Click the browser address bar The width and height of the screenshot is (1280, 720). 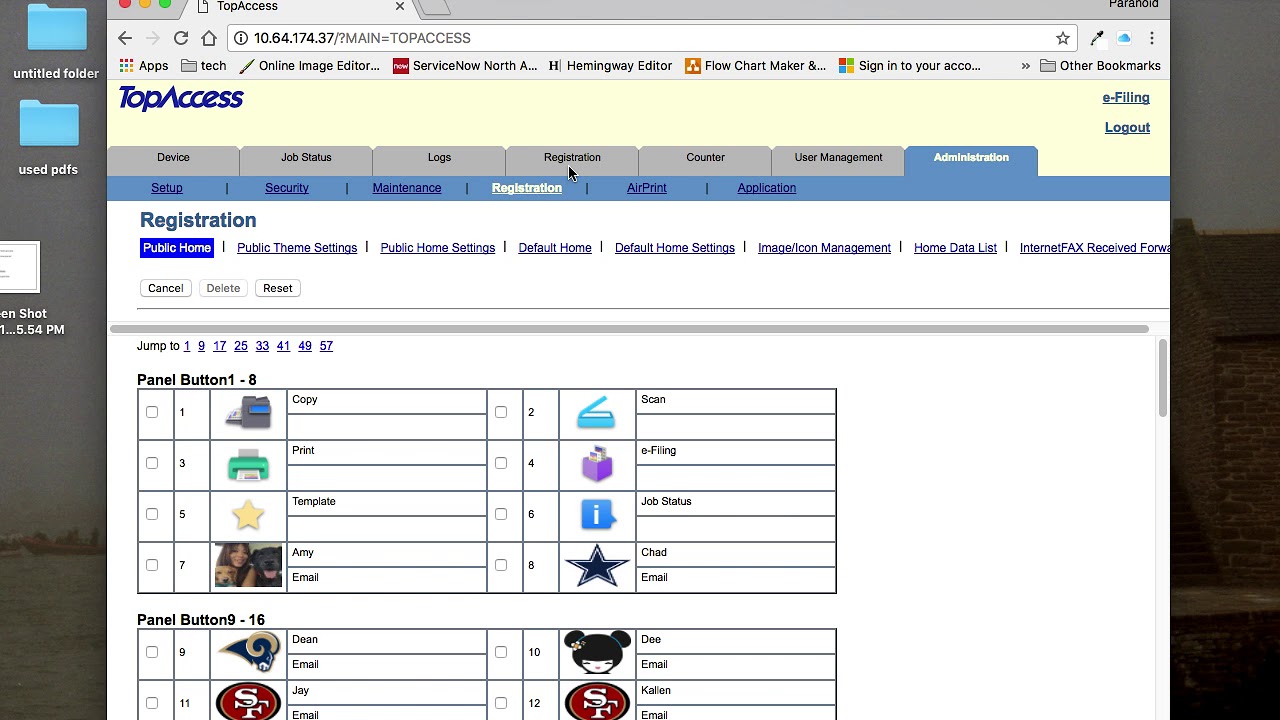pyautogui.click(x=650, y=38)
